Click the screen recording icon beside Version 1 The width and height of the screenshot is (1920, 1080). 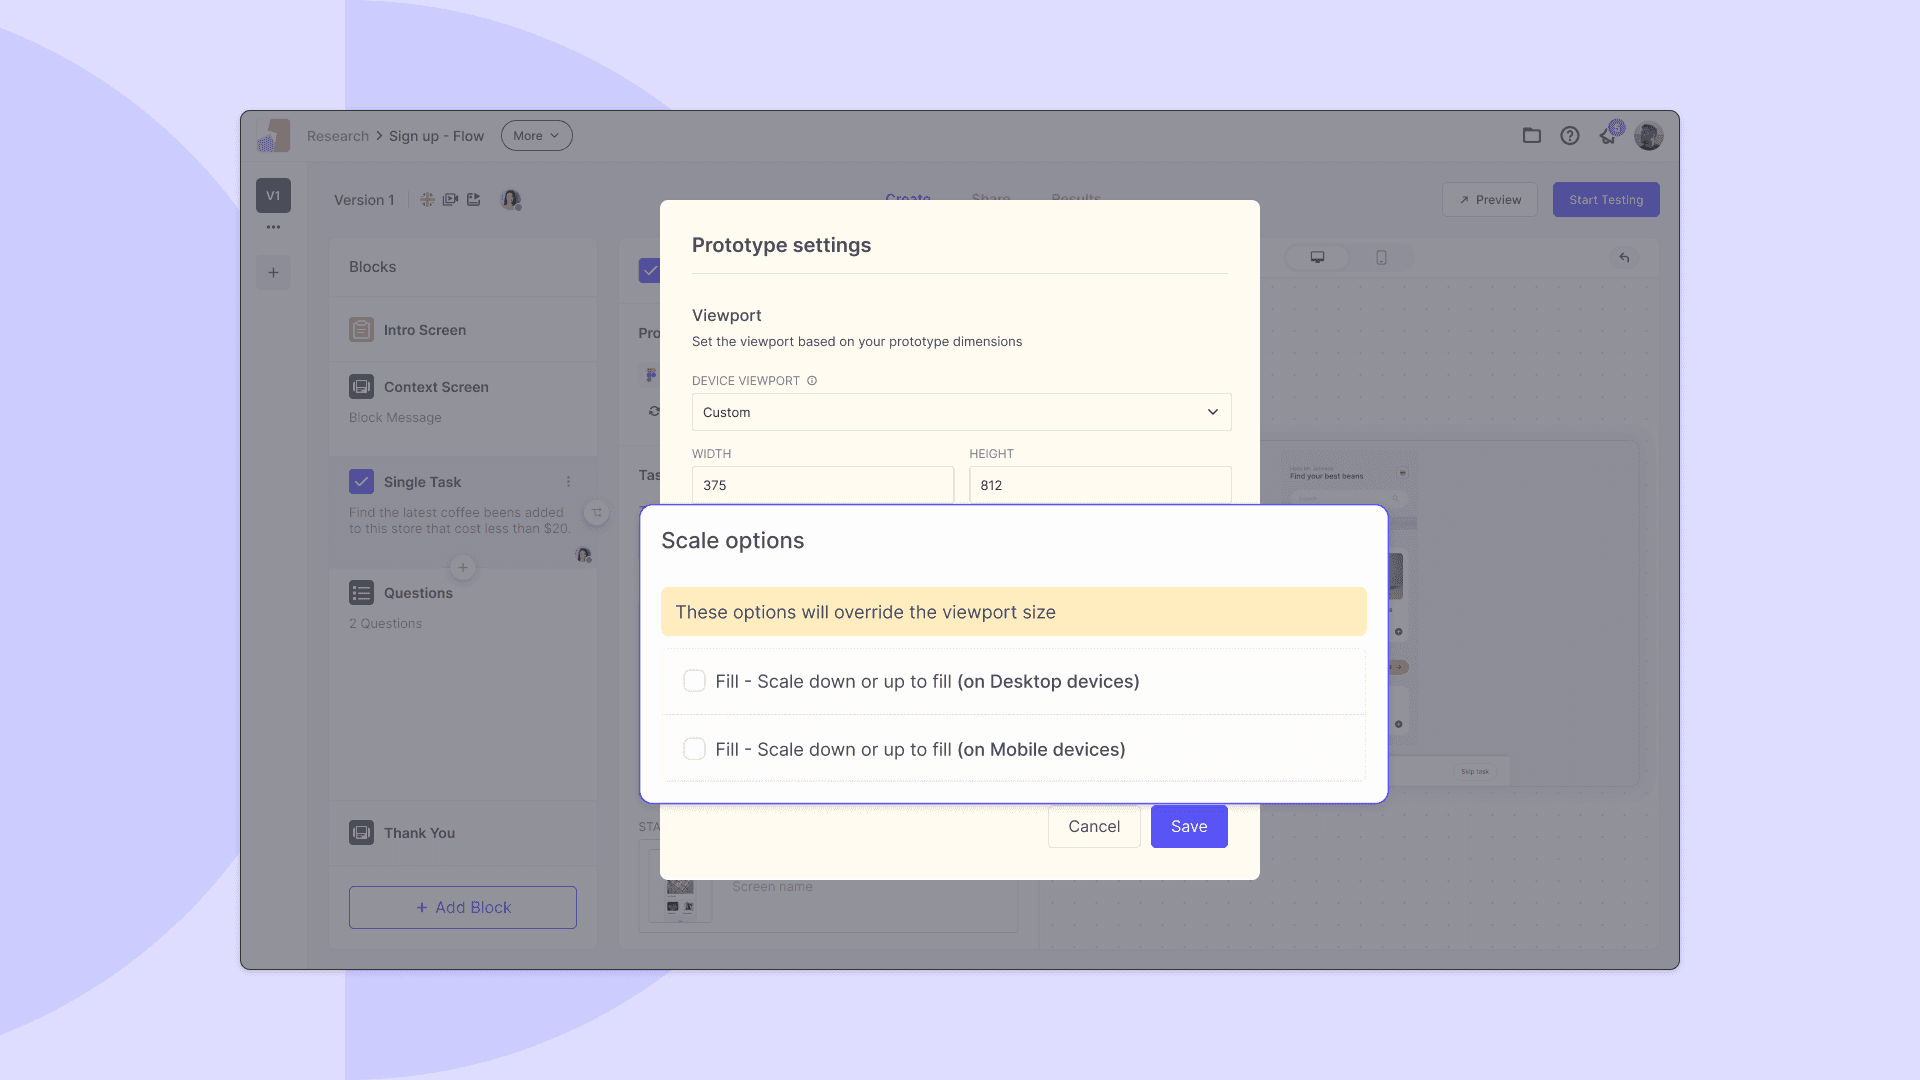[450, 199]
